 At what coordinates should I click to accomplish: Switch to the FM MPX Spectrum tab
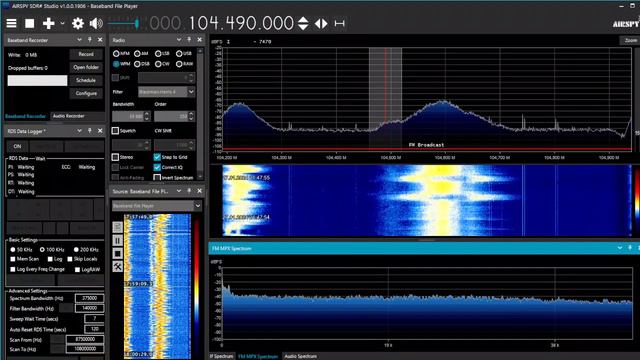point(258,356)
